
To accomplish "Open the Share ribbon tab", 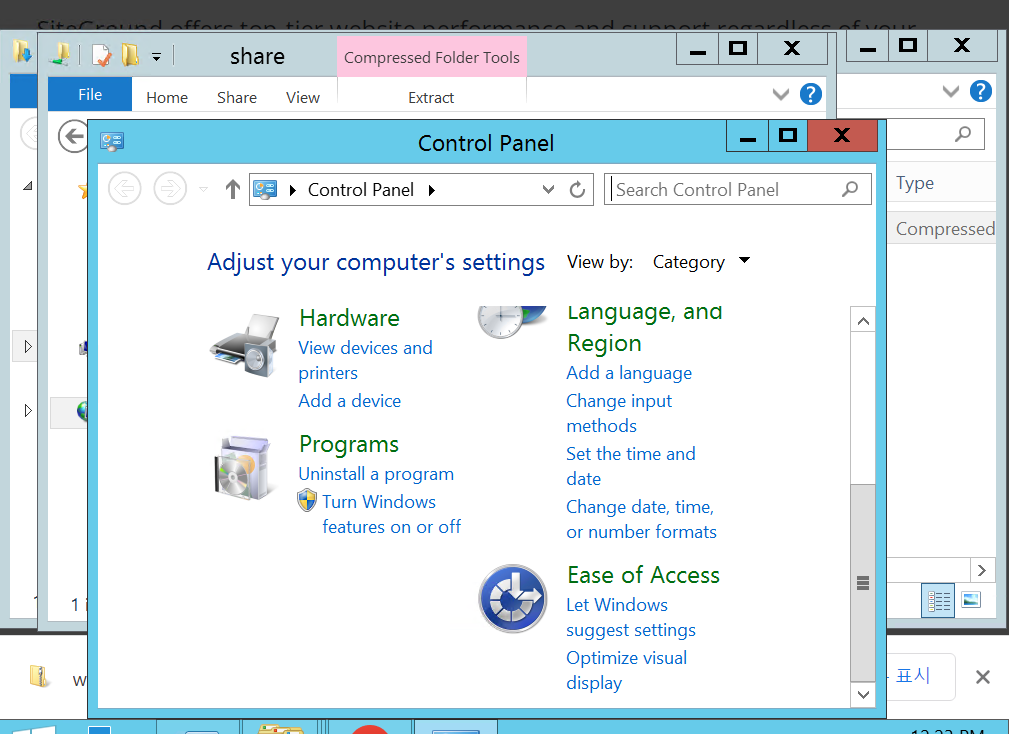I will [237, 97].
